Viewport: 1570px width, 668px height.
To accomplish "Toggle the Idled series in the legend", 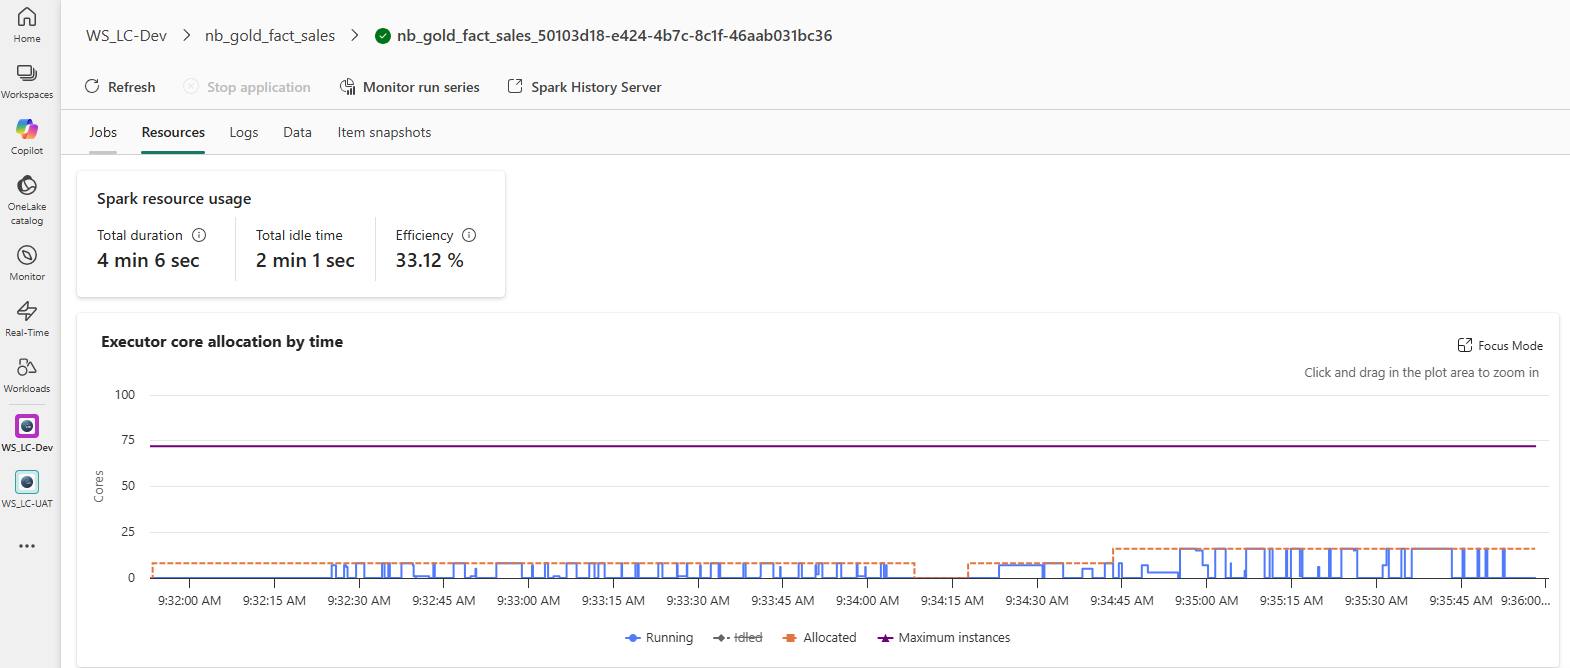I will (x=738, y=638).
